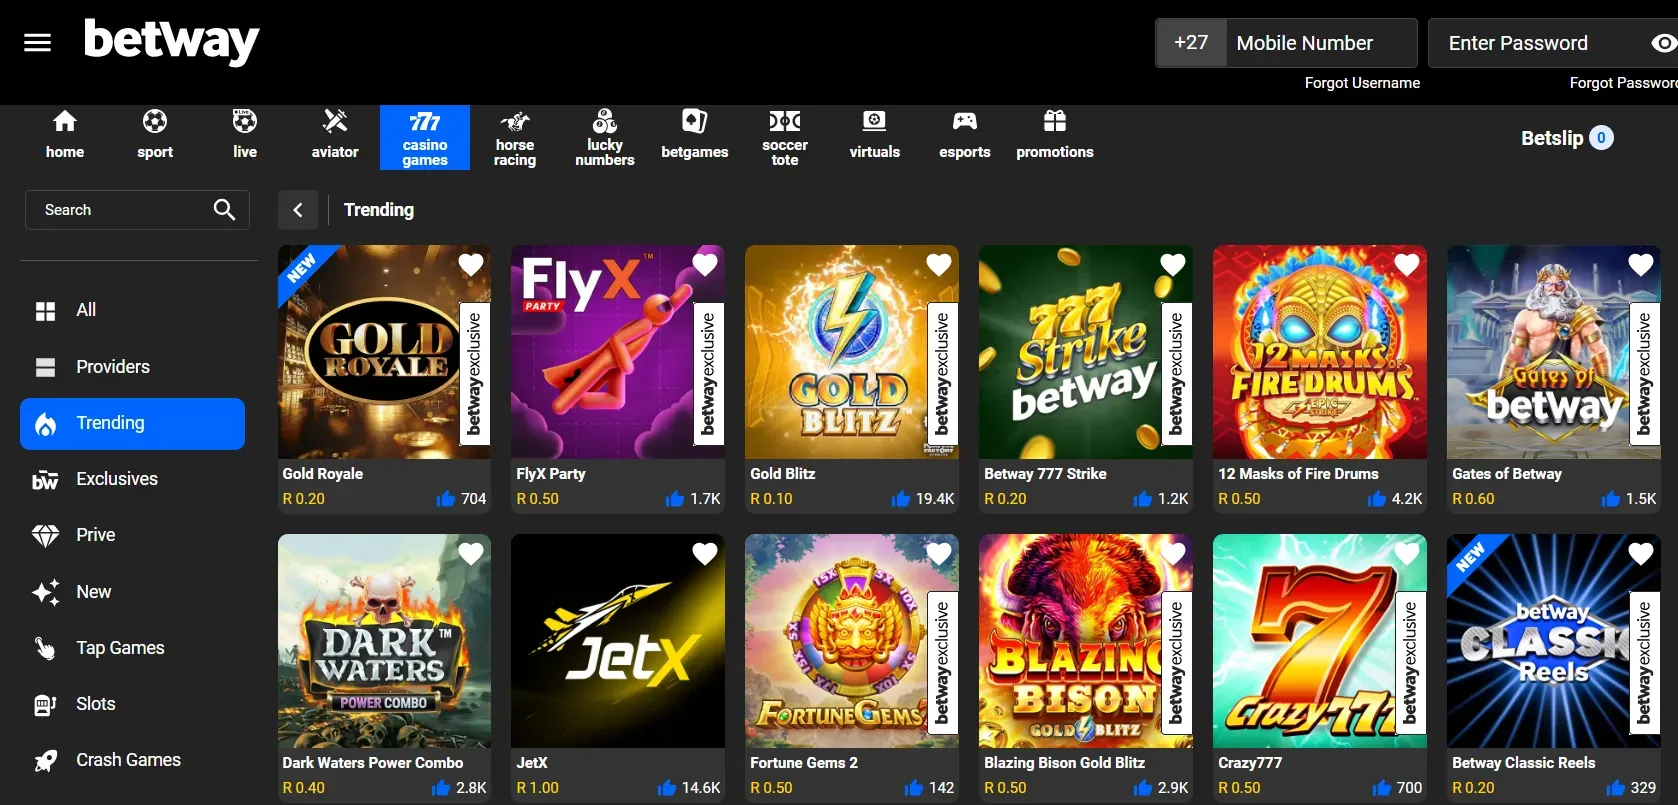Open Providers in sidebar
The width and height of the screenshot is (1678, 805).
(132, 367)
